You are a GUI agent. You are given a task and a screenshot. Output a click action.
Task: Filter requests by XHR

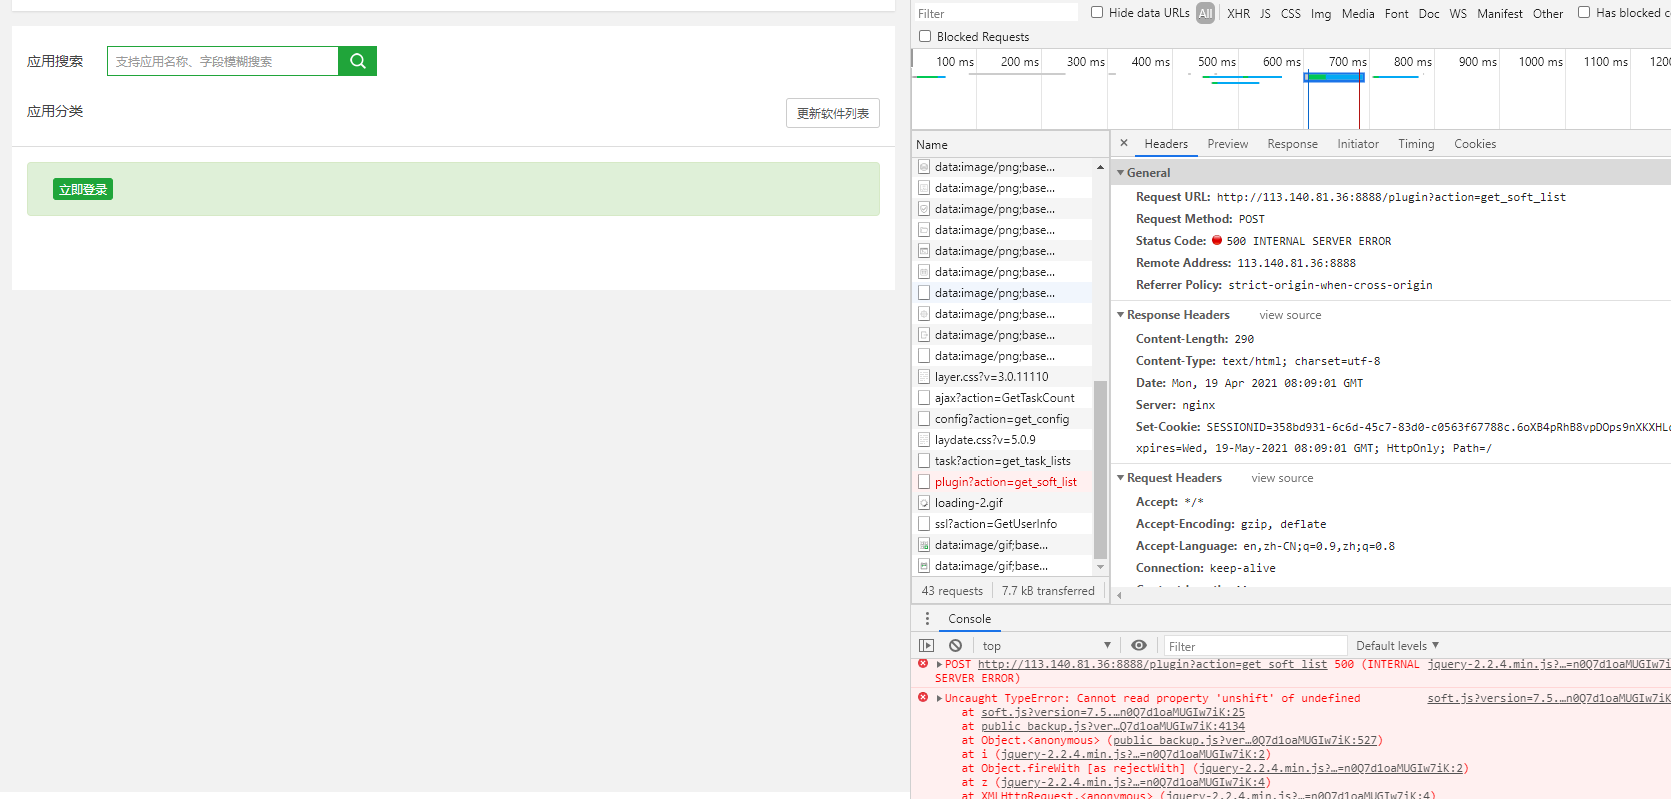coord(1239,14)
